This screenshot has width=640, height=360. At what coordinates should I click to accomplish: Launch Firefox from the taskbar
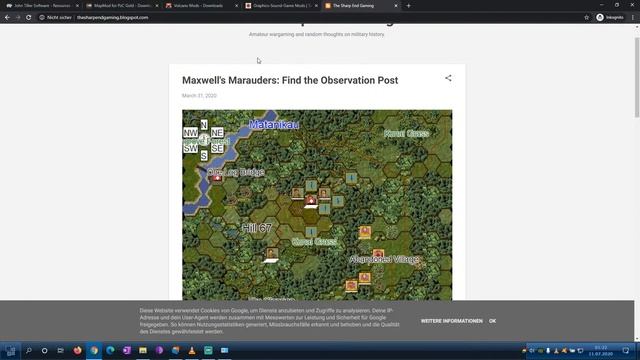pyautogui.click(x=78, y=351)
